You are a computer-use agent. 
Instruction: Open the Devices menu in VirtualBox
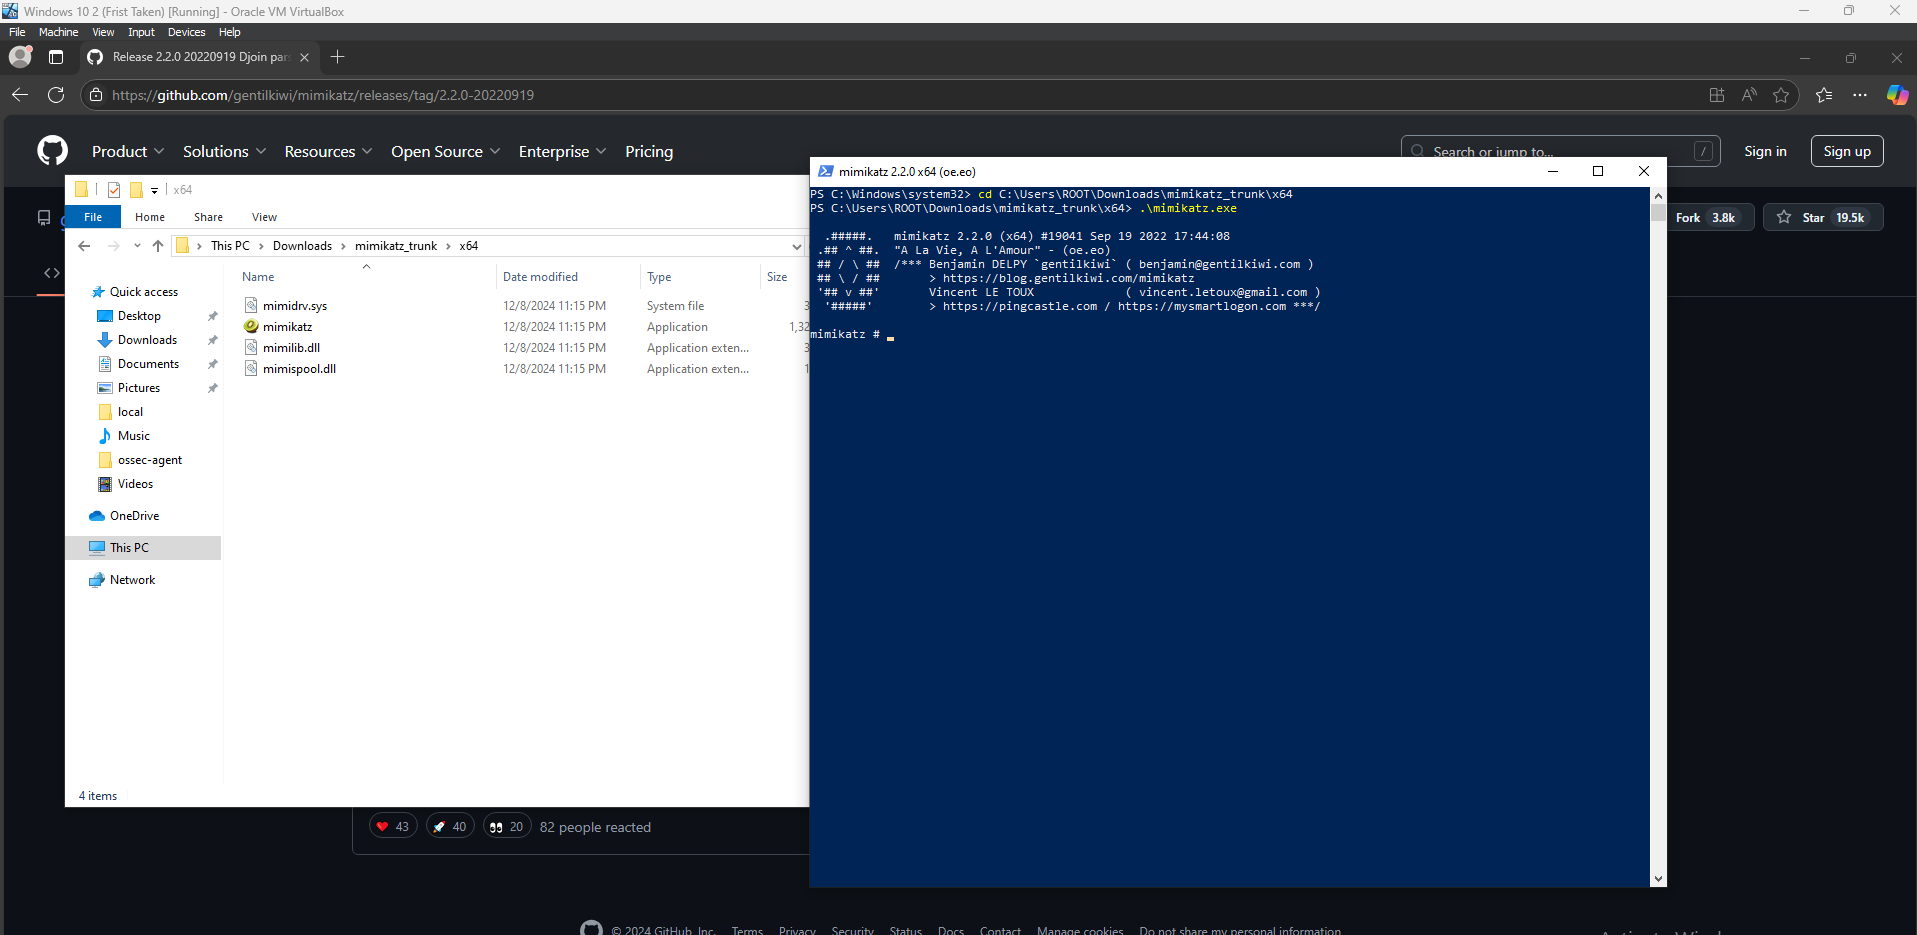tap(186, 32)
